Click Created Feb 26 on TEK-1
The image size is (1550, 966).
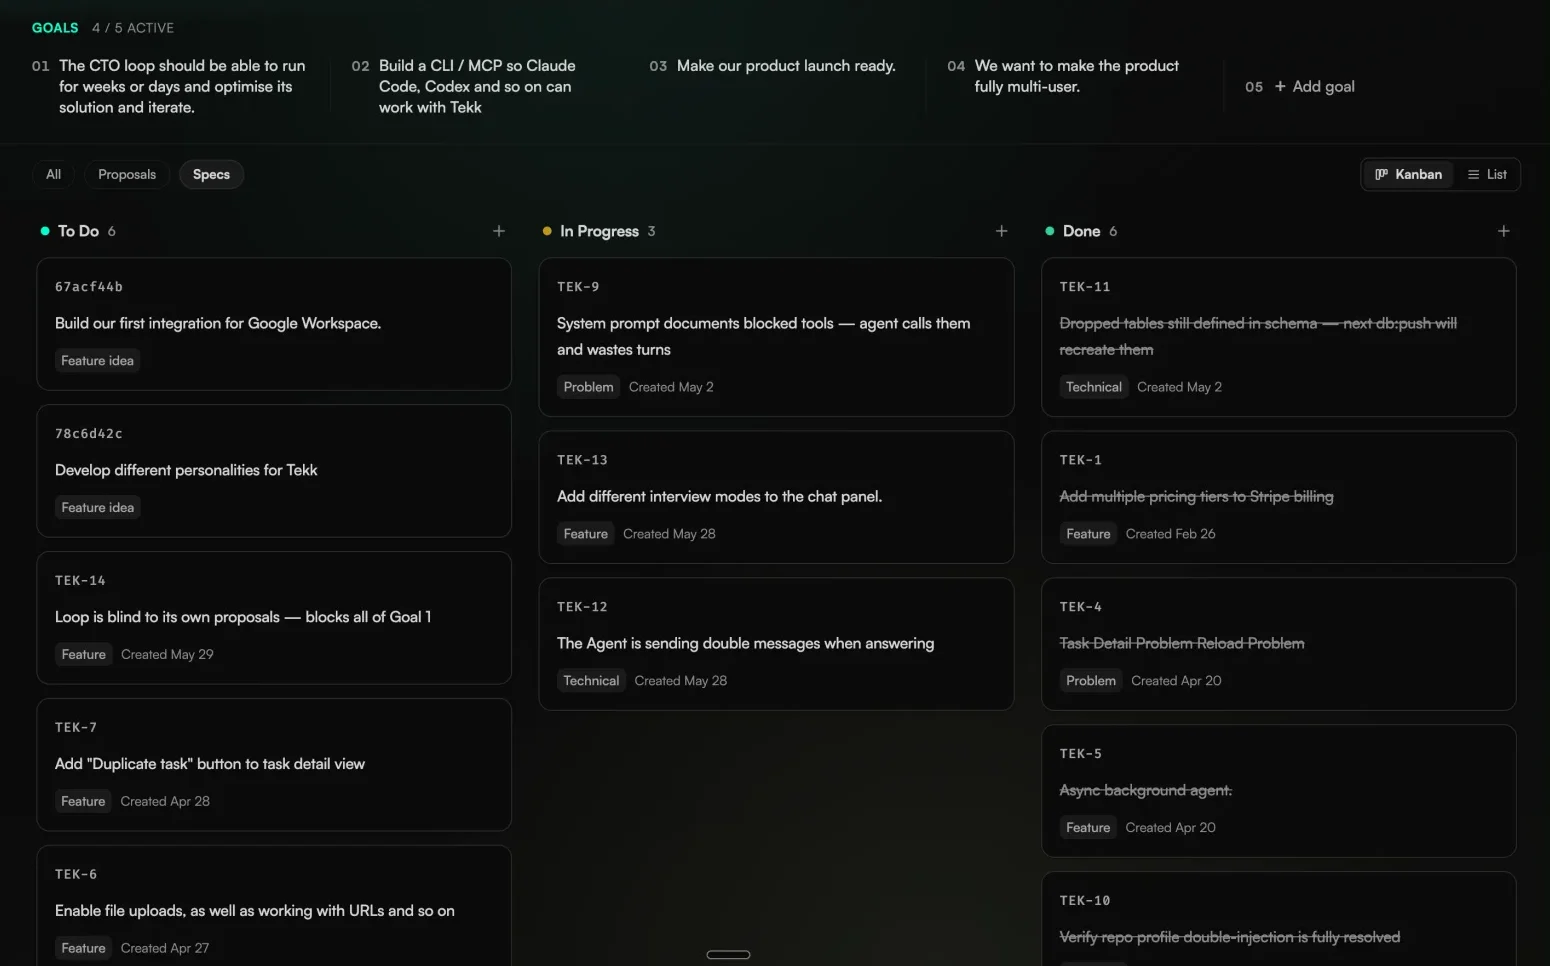coord(1170,534)
